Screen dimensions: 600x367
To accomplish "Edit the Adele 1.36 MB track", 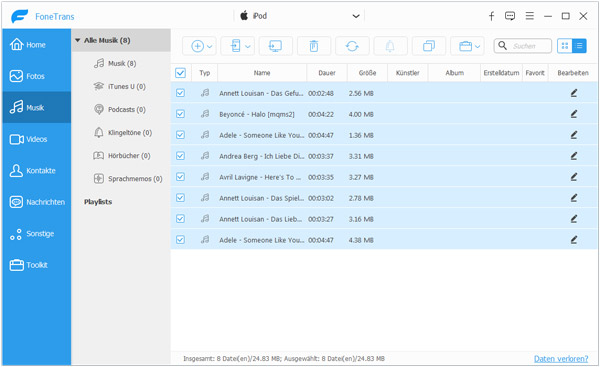I will 574,135.
